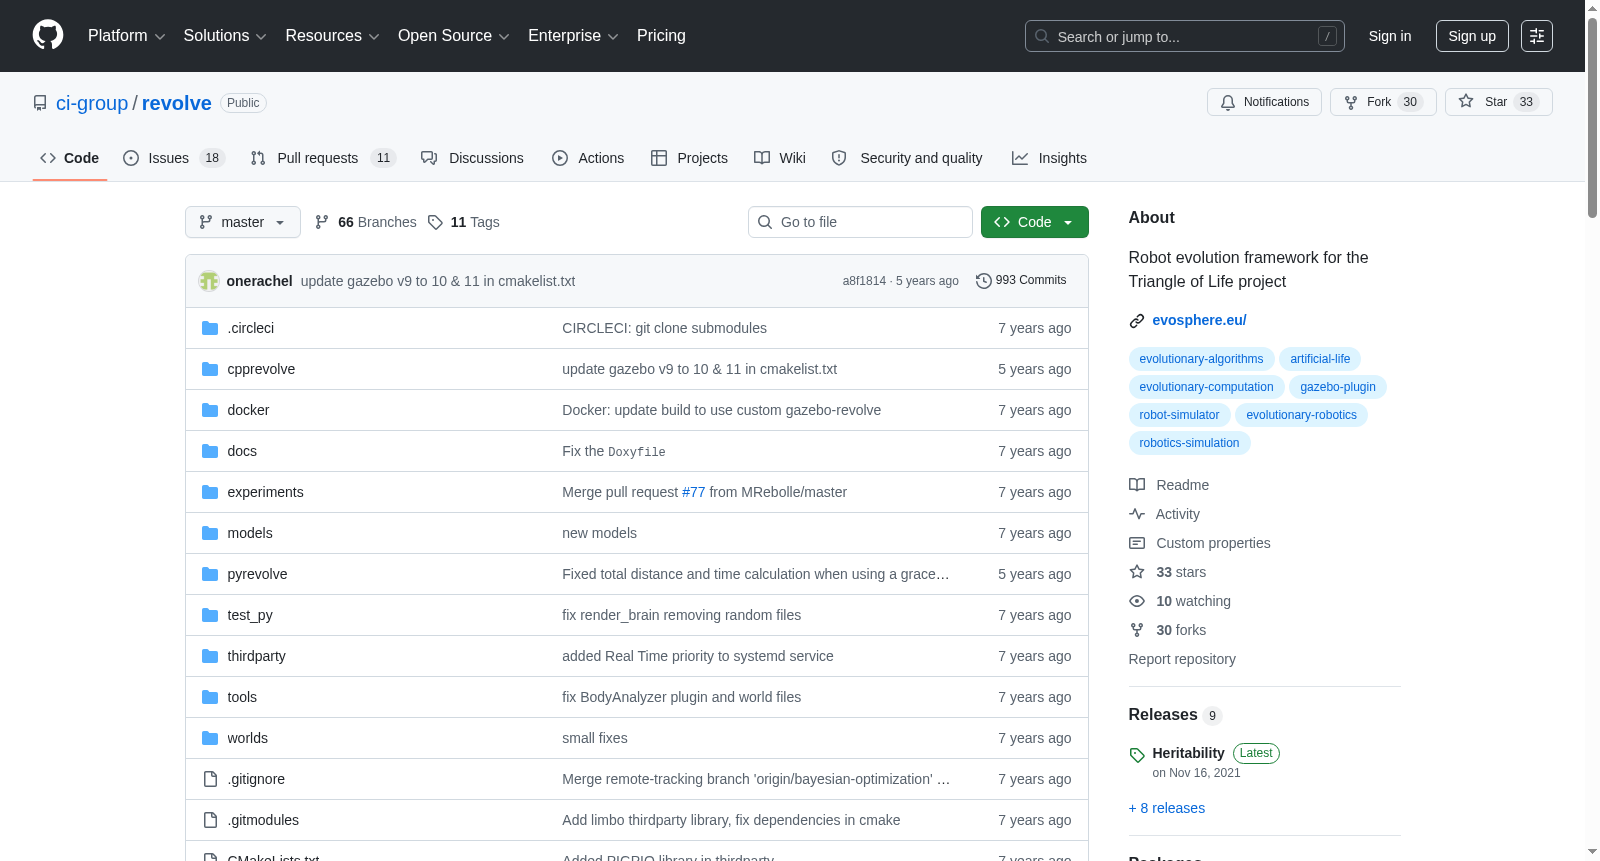
Task: Click the pyrevolve folder icon
Action: pyautogui.click(x=210, y=574)
